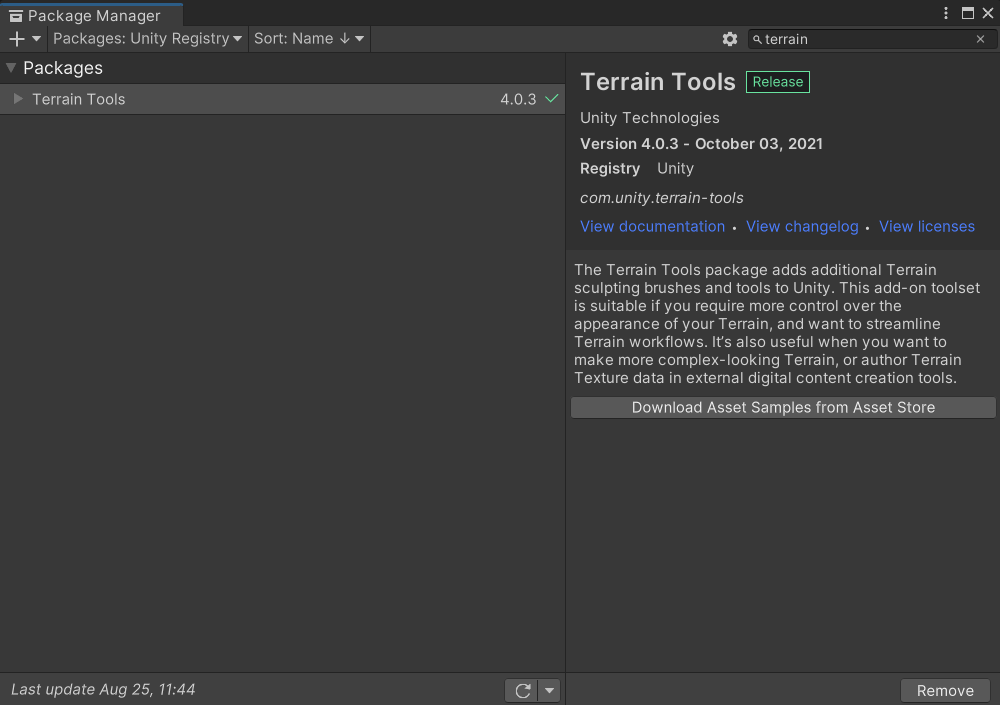
Task: Click the Release tag badge
Action: click(x=777, y=82)
